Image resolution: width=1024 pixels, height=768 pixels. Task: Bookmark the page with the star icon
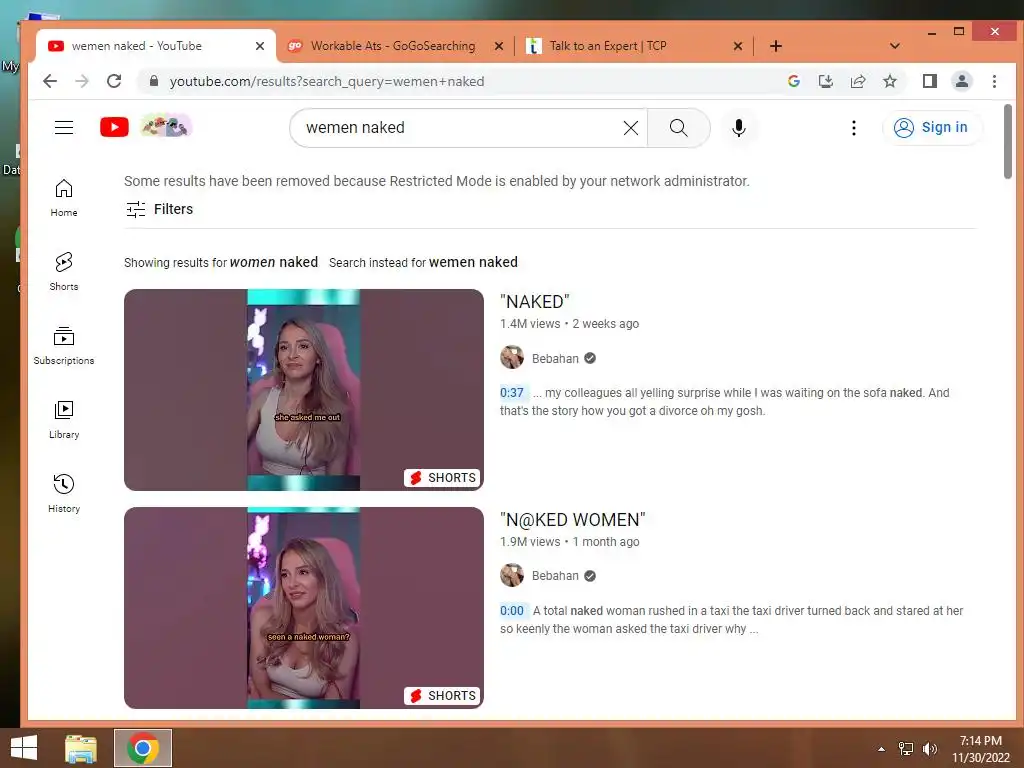[x=889, y=81]
